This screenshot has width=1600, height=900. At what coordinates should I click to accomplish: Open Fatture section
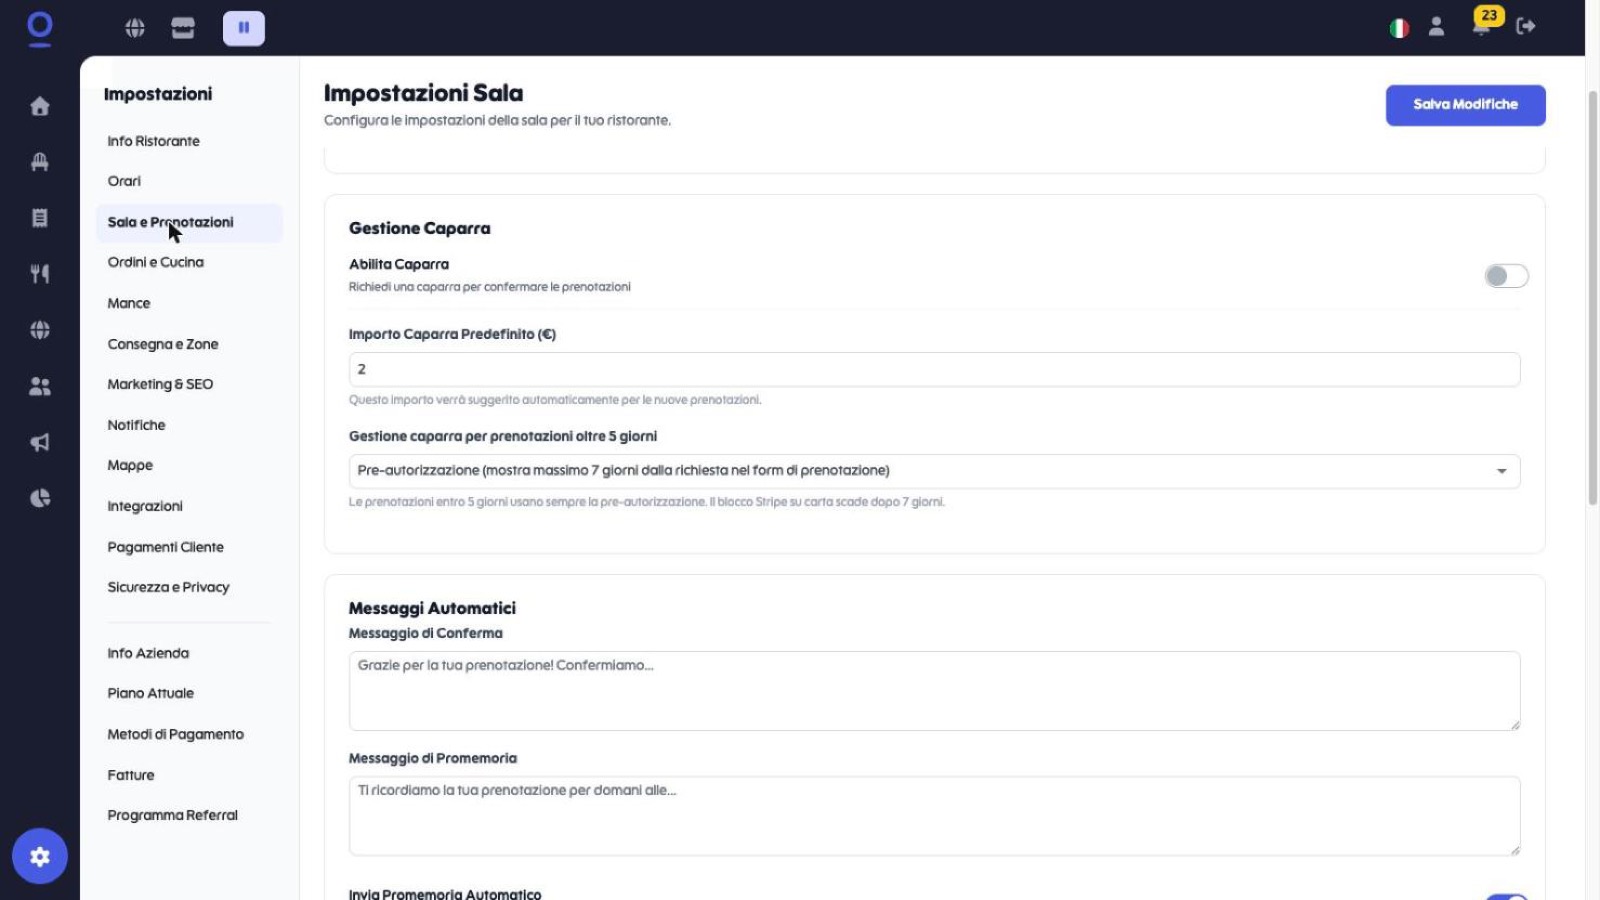tap(131, 775)
